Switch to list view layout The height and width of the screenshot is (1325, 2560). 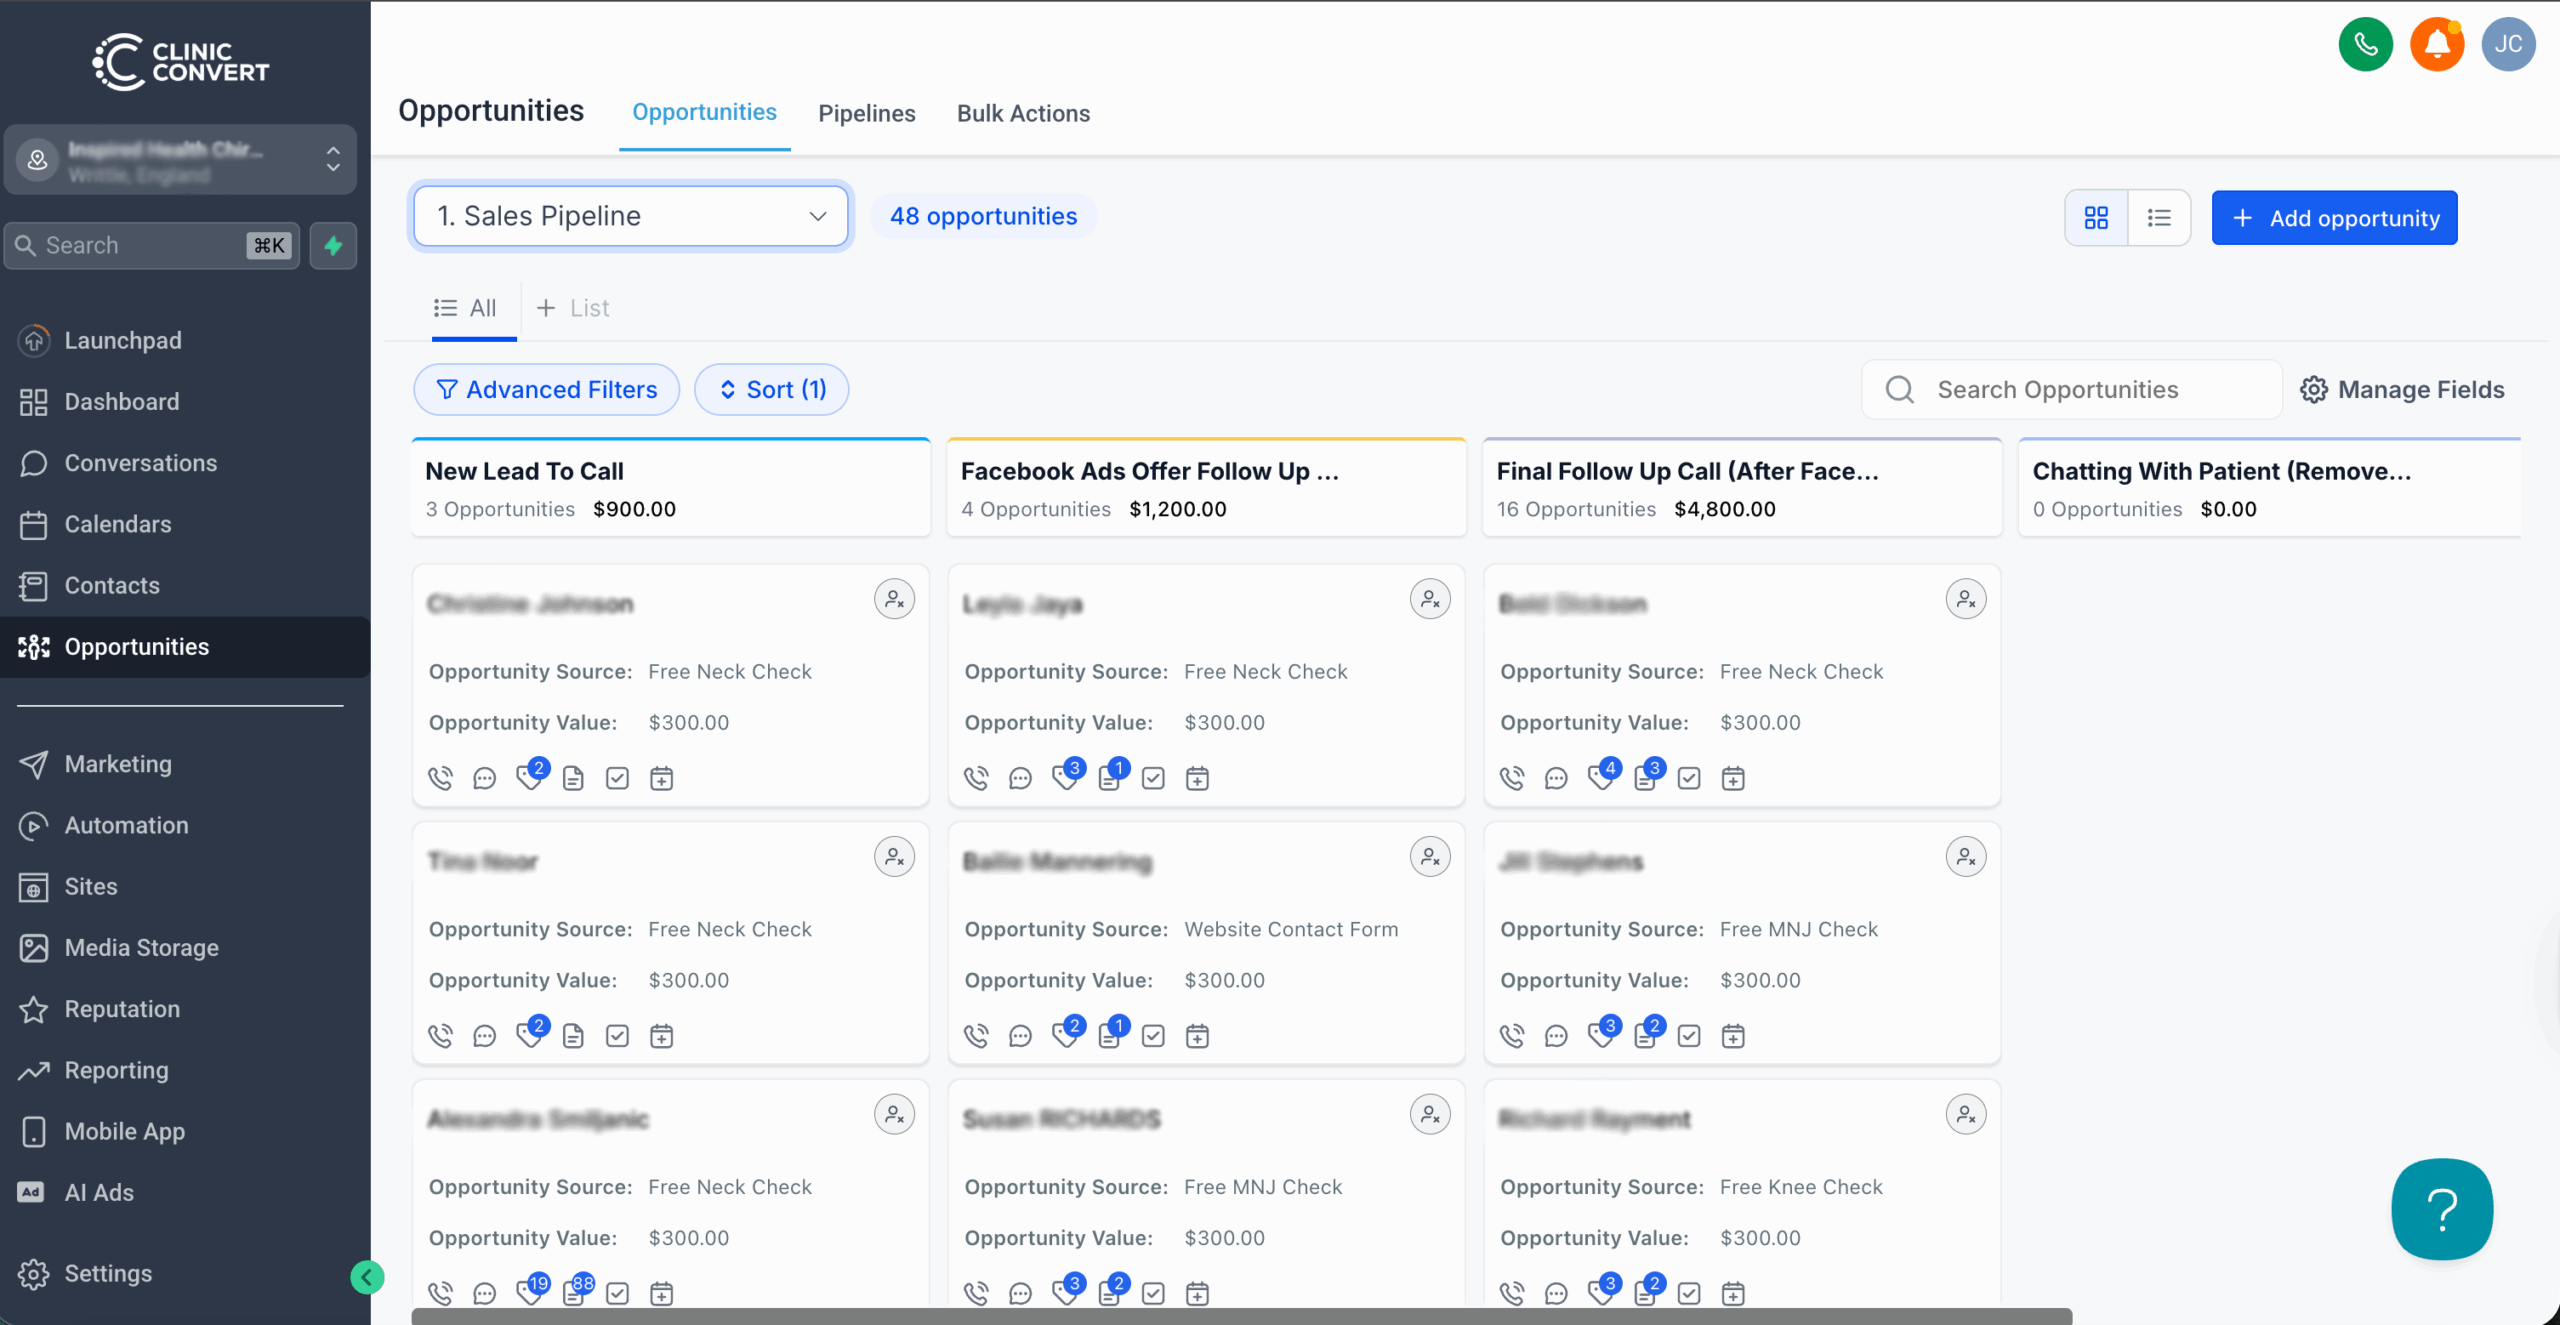click(2159, 218)
